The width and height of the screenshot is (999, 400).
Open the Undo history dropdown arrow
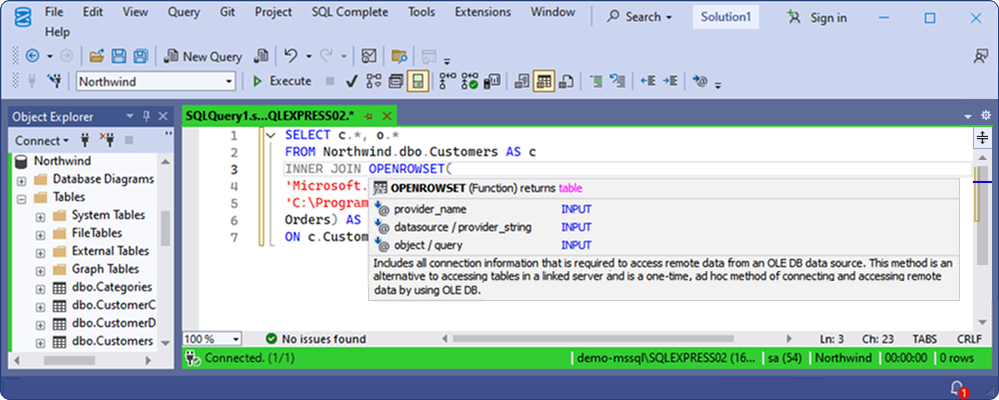[309, 56]
